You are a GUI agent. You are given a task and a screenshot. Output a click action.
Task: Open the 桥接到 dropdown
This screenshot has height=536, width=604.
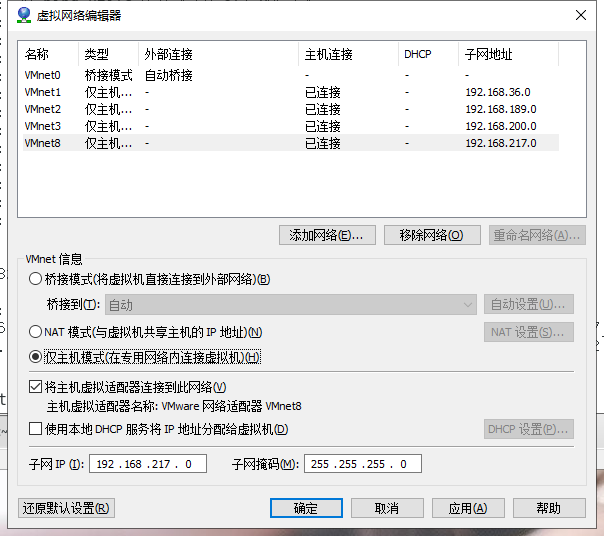pos(291,305)
